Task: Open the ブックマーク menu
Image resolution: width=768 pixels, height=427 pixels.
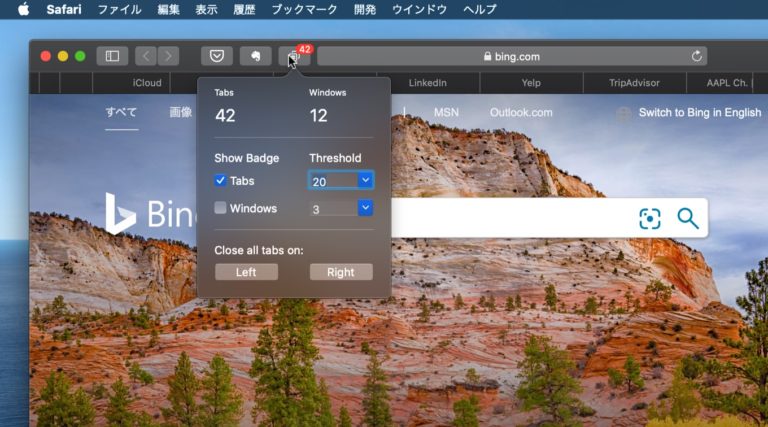Action: click(302, 9)
